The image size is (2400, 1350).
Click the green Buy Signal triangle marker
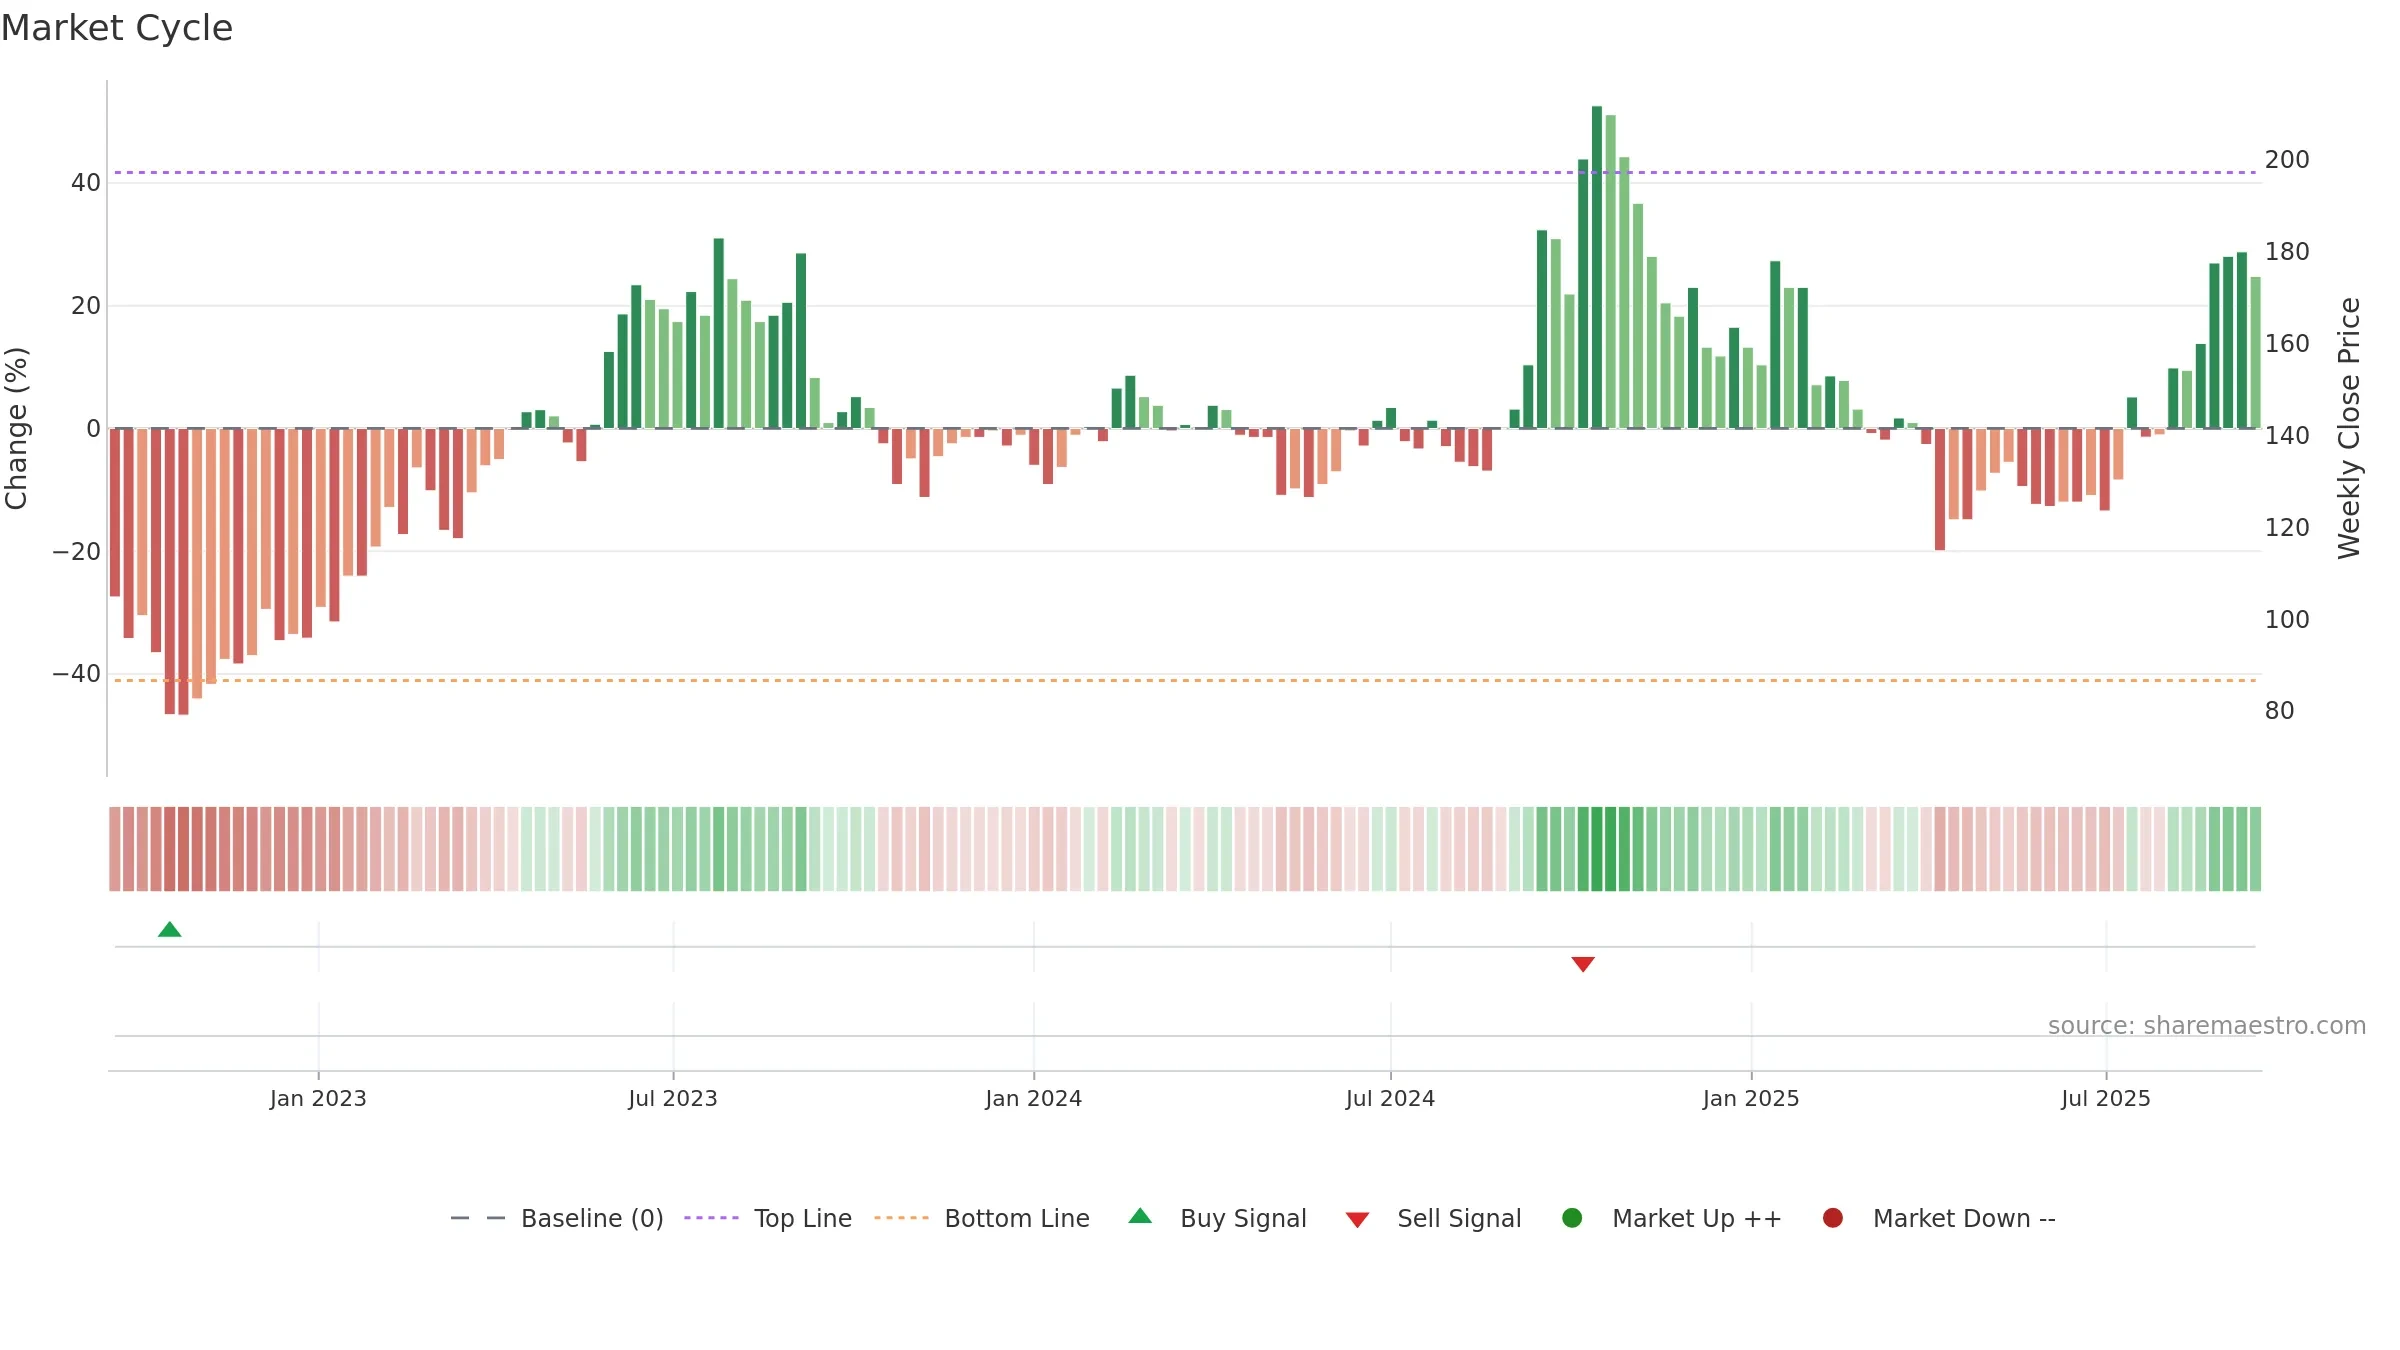(170, 930)
